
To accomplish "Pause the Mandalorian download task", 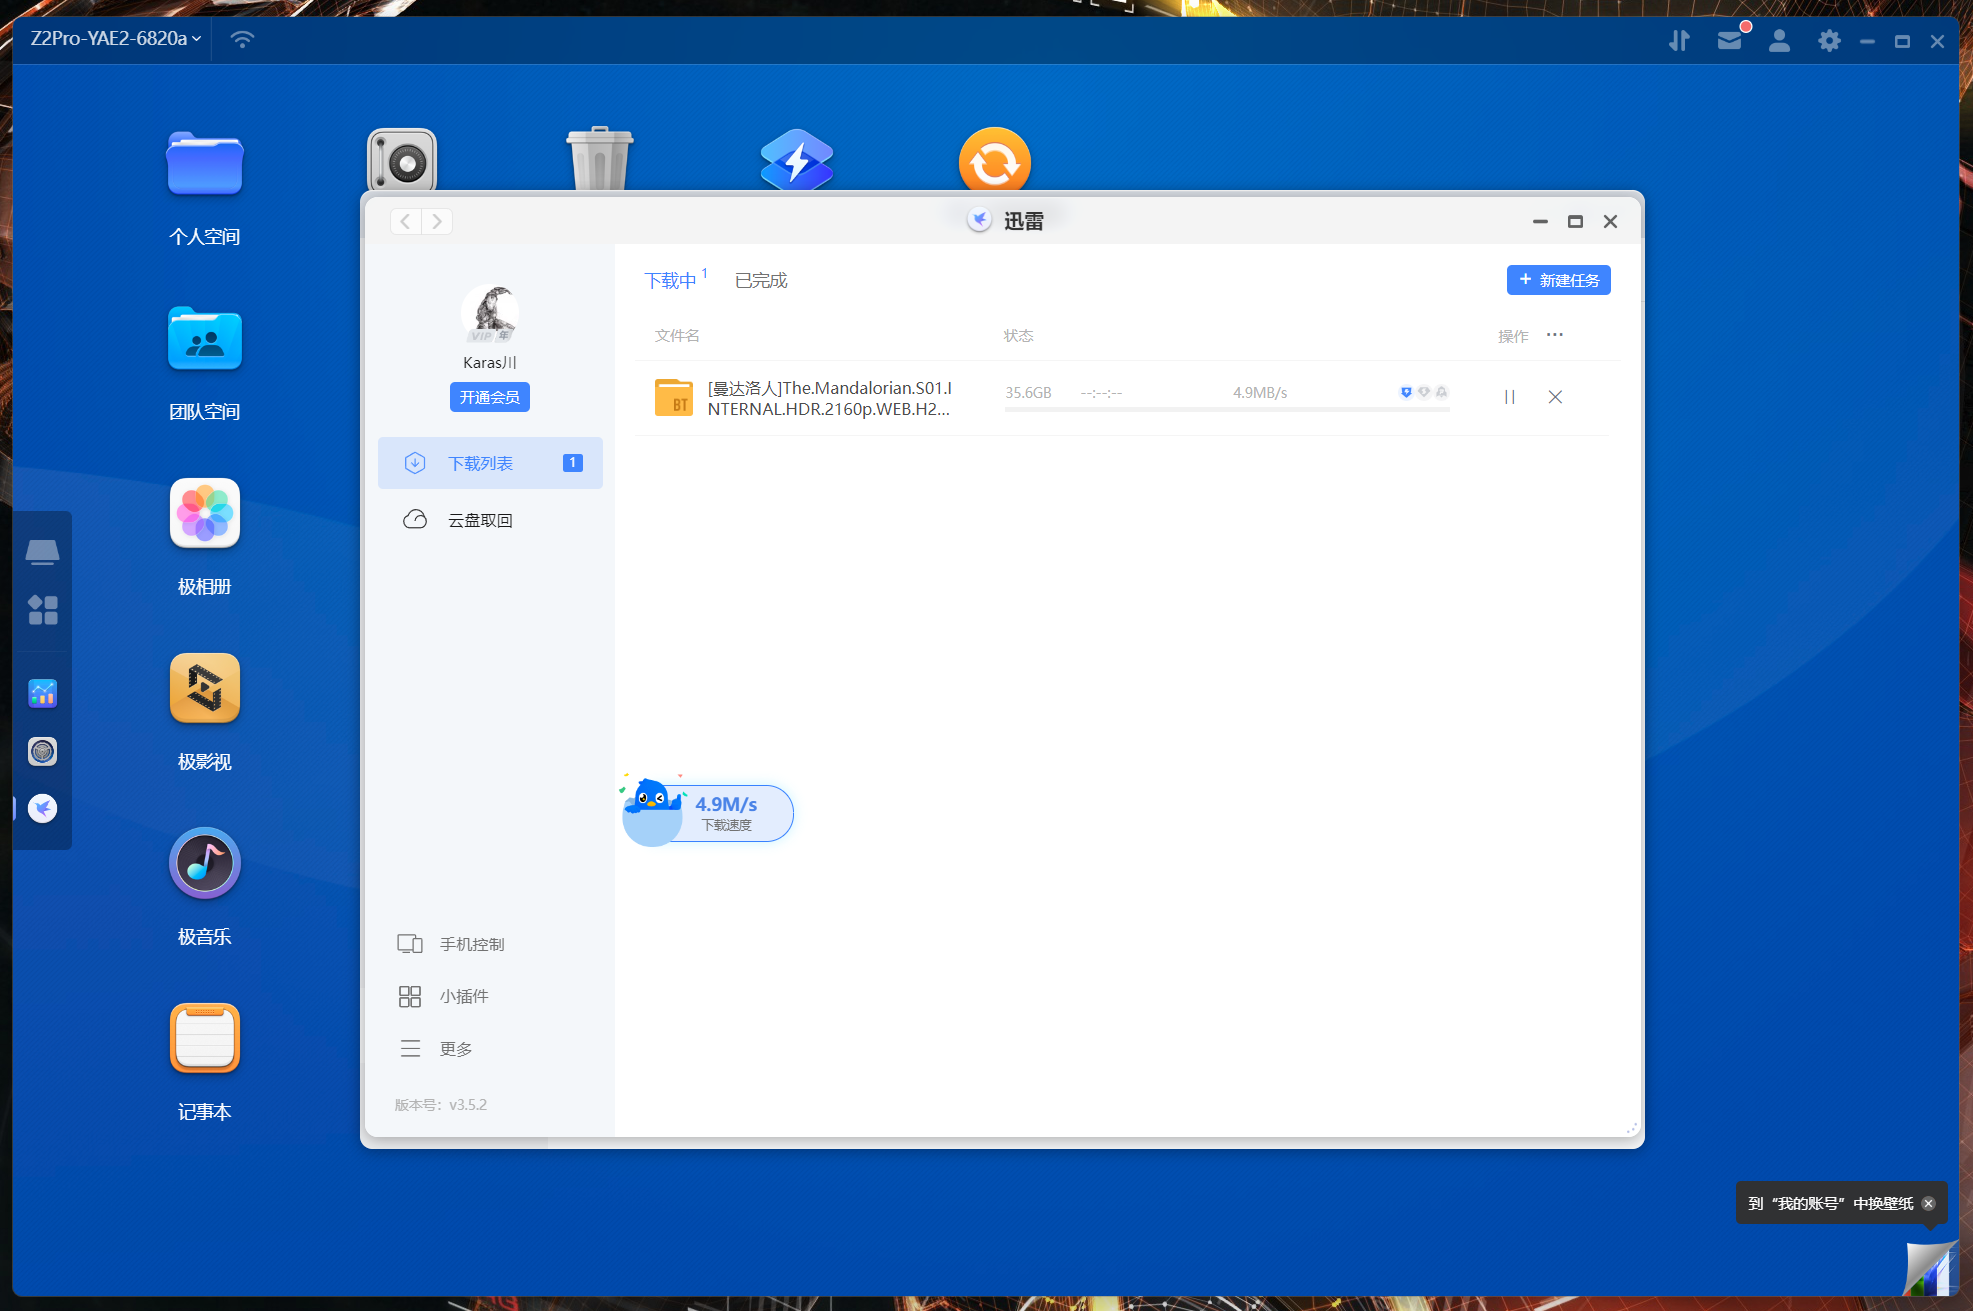I will [x=1509, y=397].
